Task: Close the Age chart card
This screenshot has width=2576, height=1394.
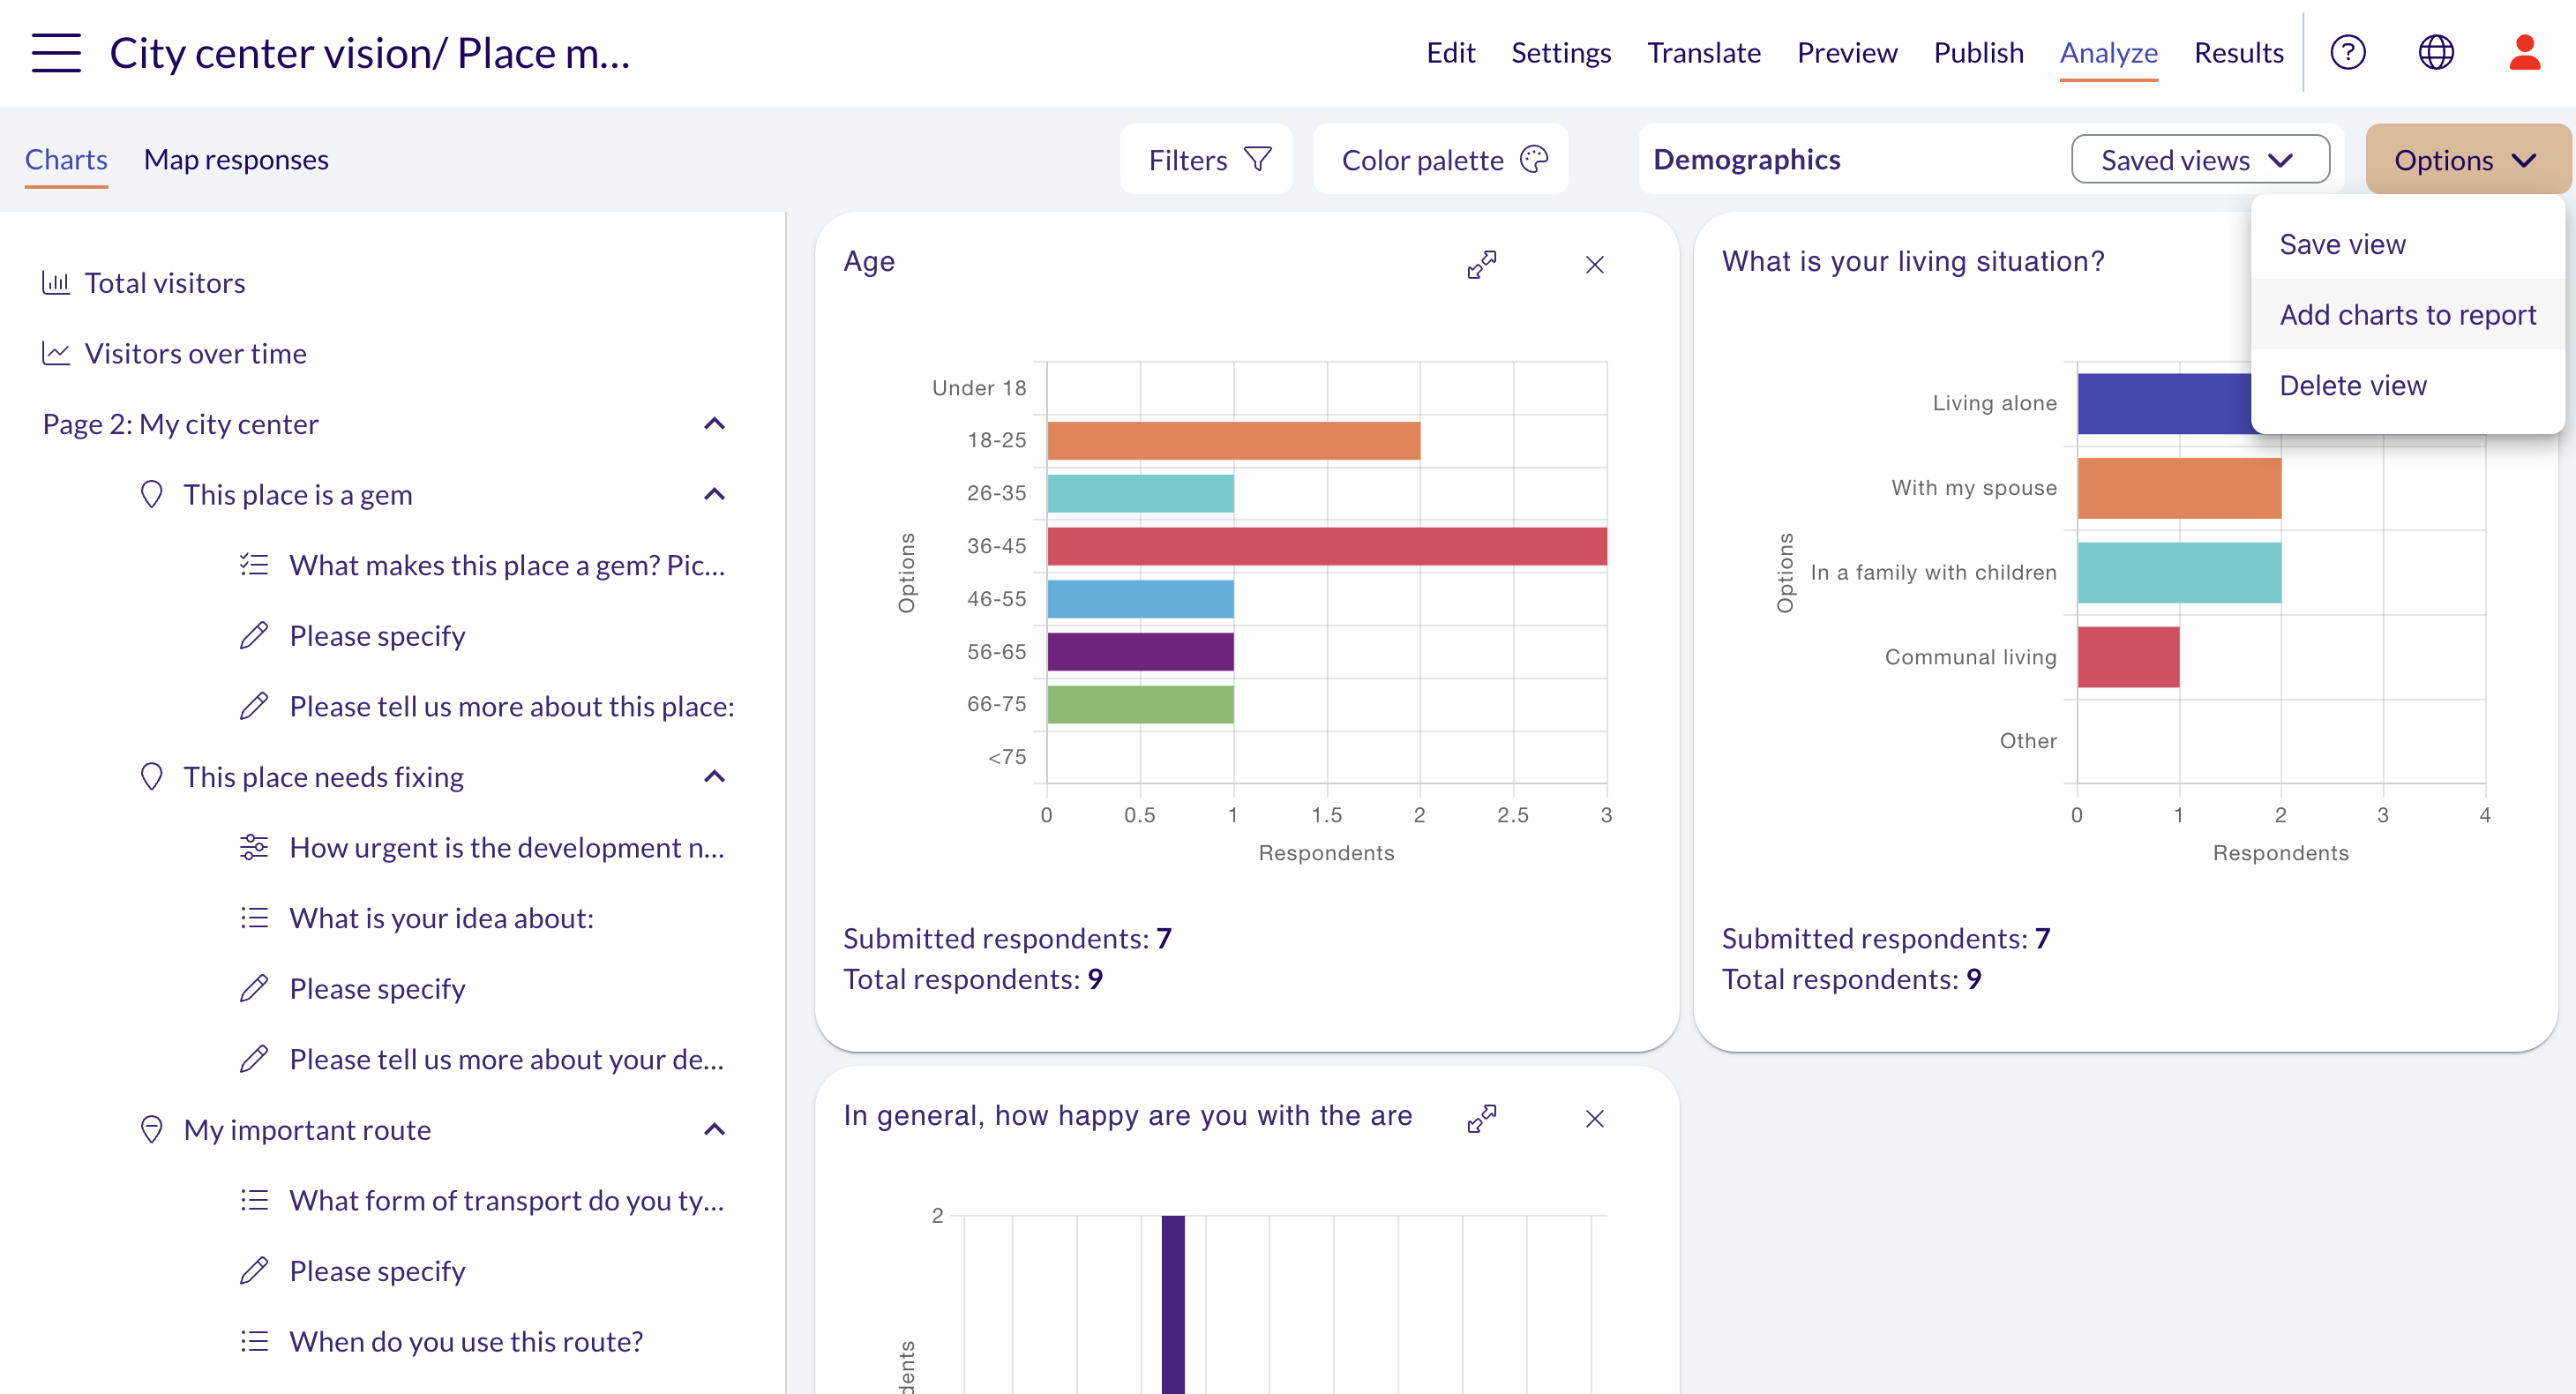Action: (1594, 264)
